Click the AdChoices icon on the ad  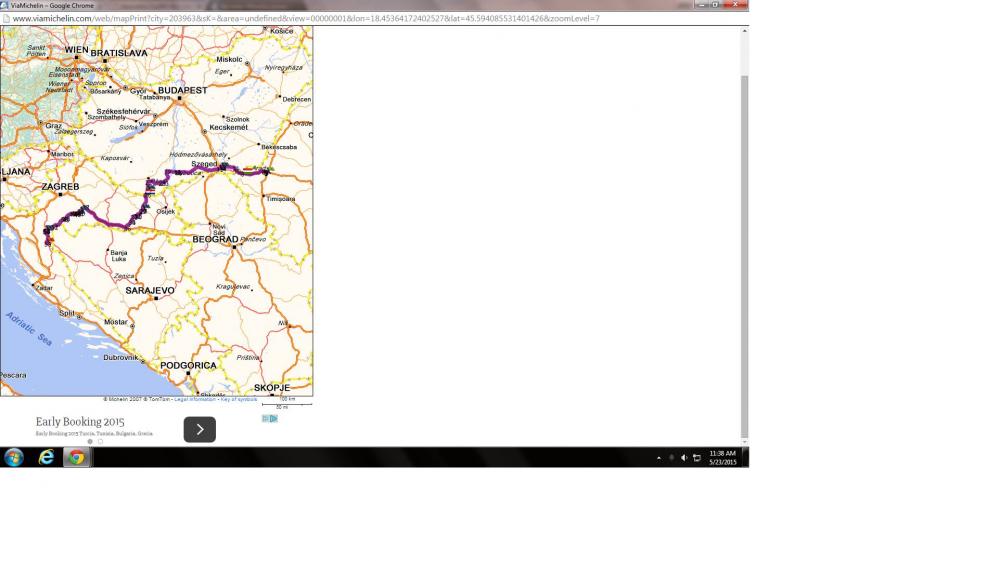click(x=270, y=419)
